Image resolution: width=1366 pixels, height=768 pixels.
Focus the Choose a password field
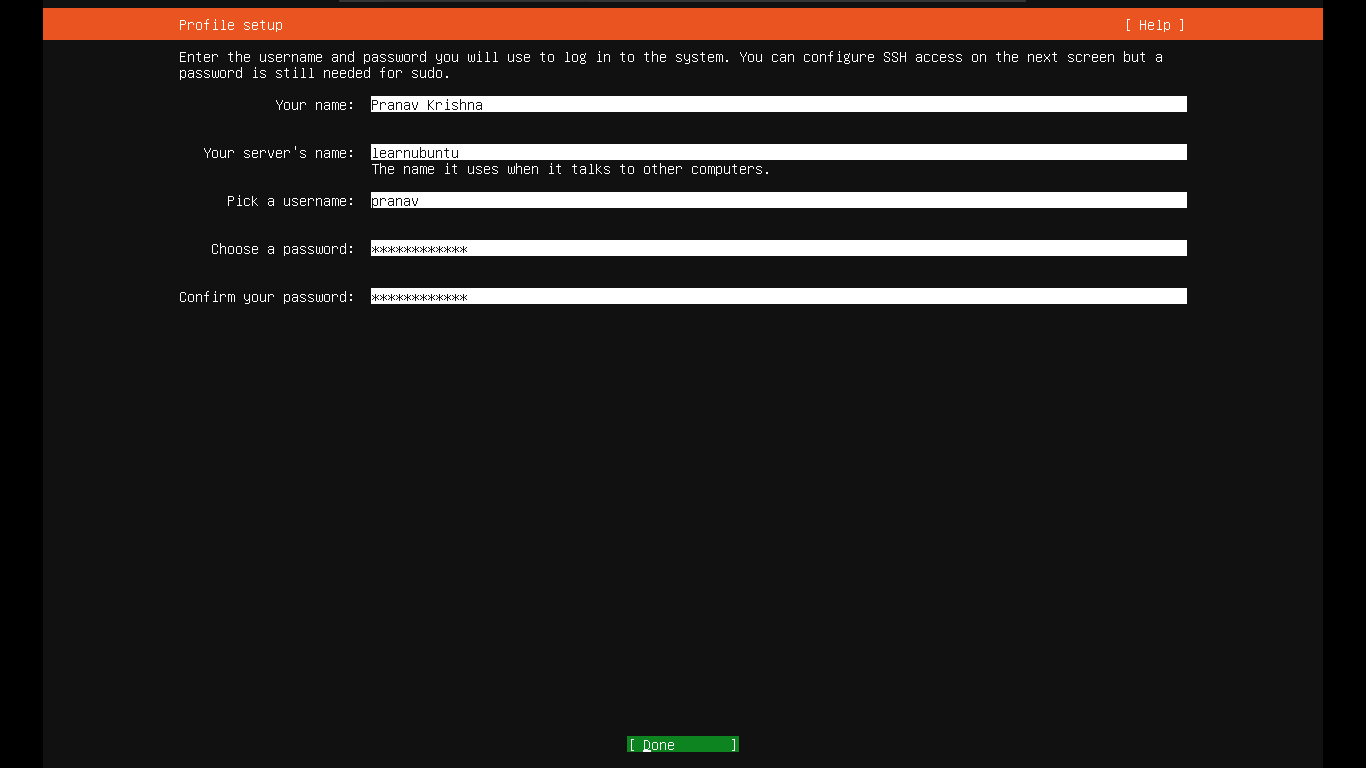[x=778, y=248]
